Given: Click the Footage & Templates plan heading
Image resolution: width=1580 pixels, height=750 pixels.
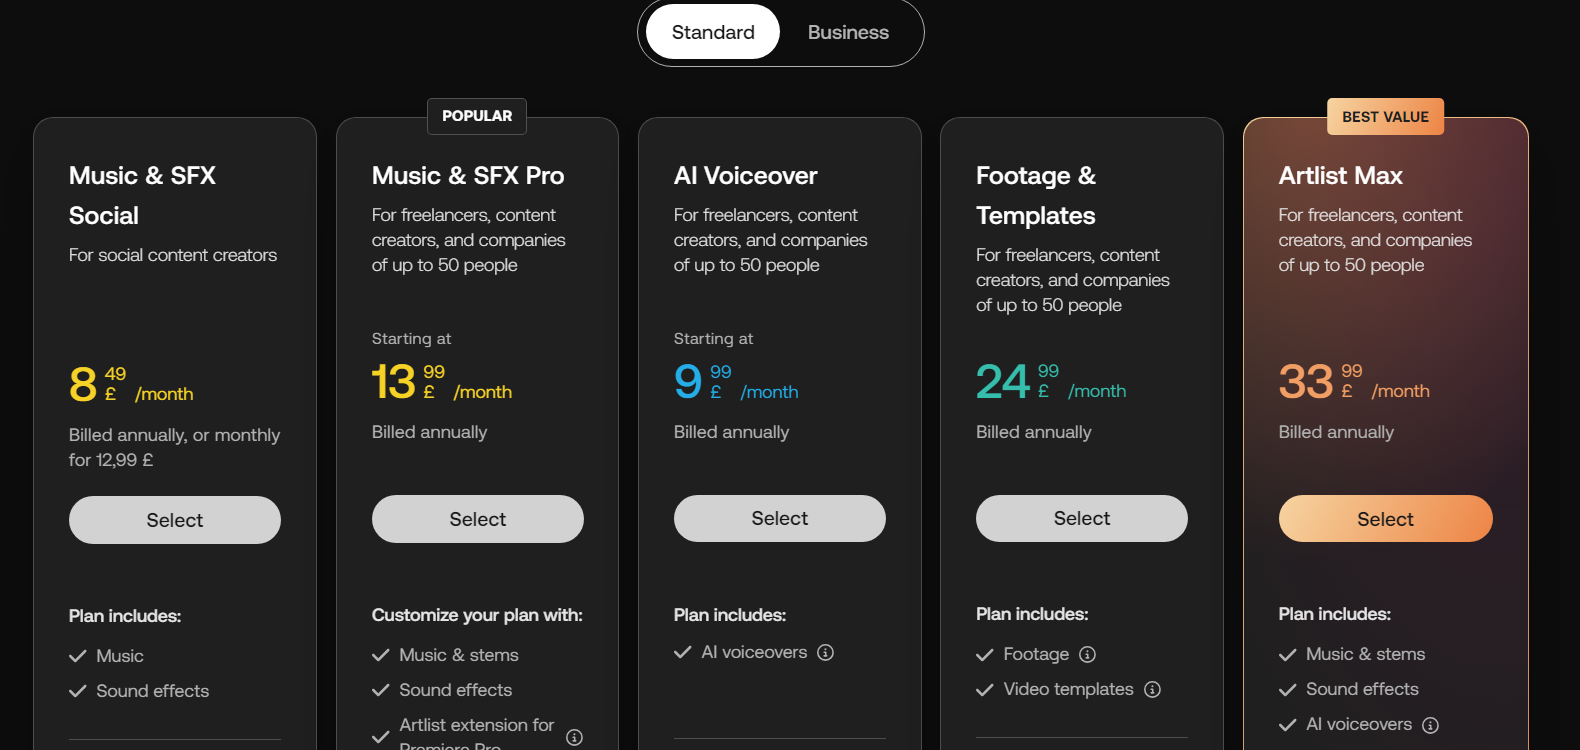Looking at the screenshot, I should (x=1036, y=196).
